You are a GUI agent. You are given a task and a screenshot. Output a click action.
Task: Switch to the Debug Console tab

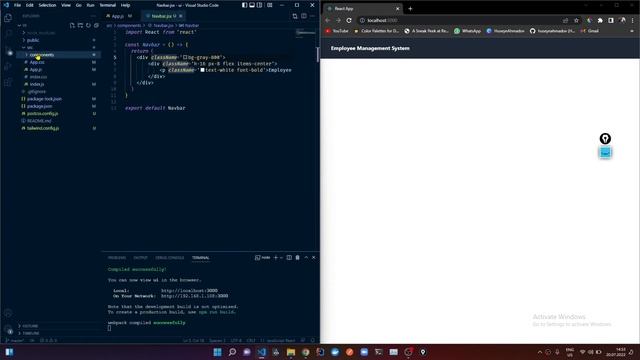click(169, 258)
